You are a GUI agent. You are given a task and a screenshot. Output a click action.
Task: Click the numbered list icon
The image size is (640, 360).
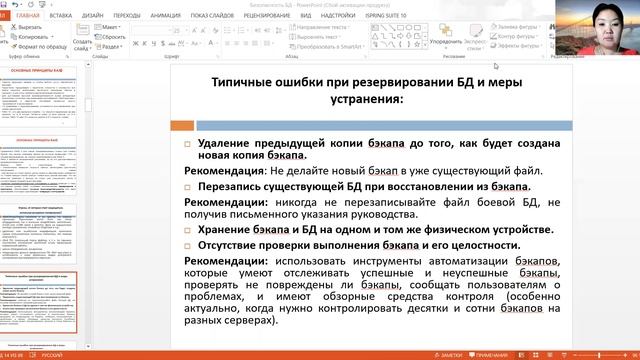click(x=242, y=31)
